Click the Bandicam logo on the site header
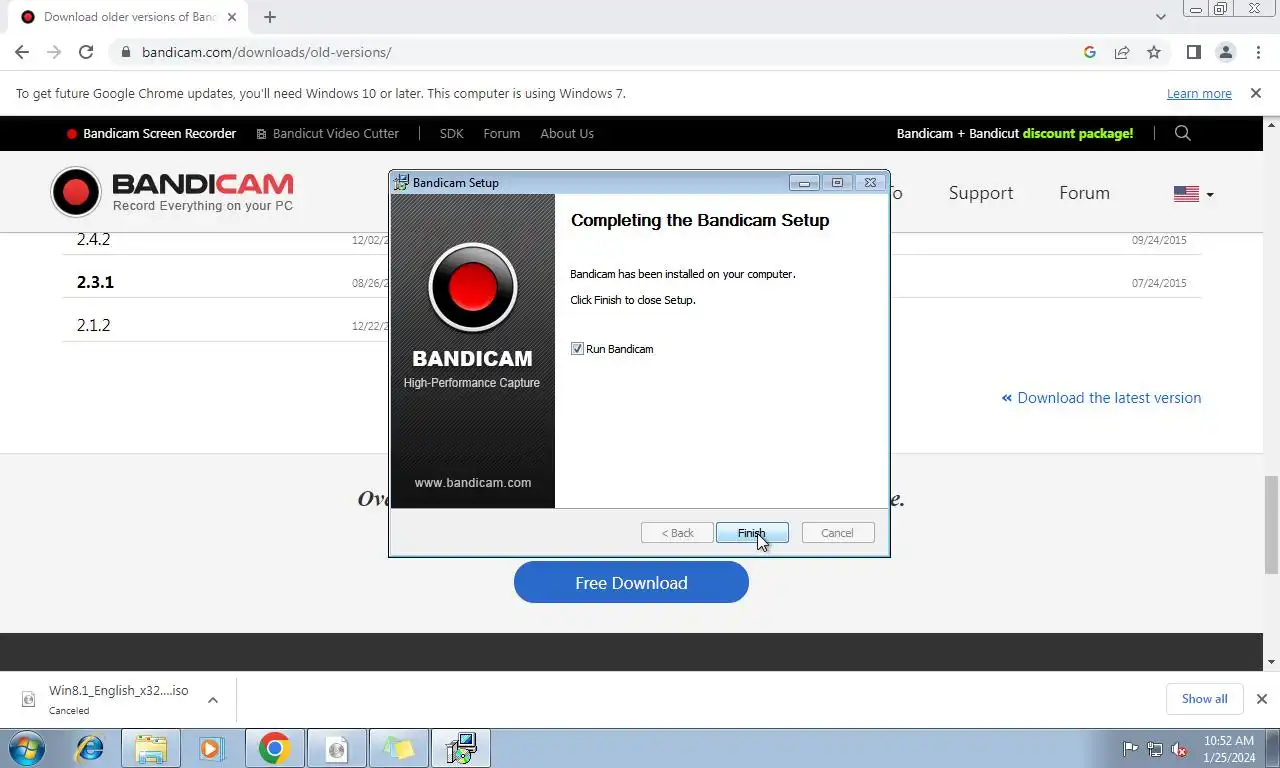Screen dimensions: 1280x768 coord(173,192)
